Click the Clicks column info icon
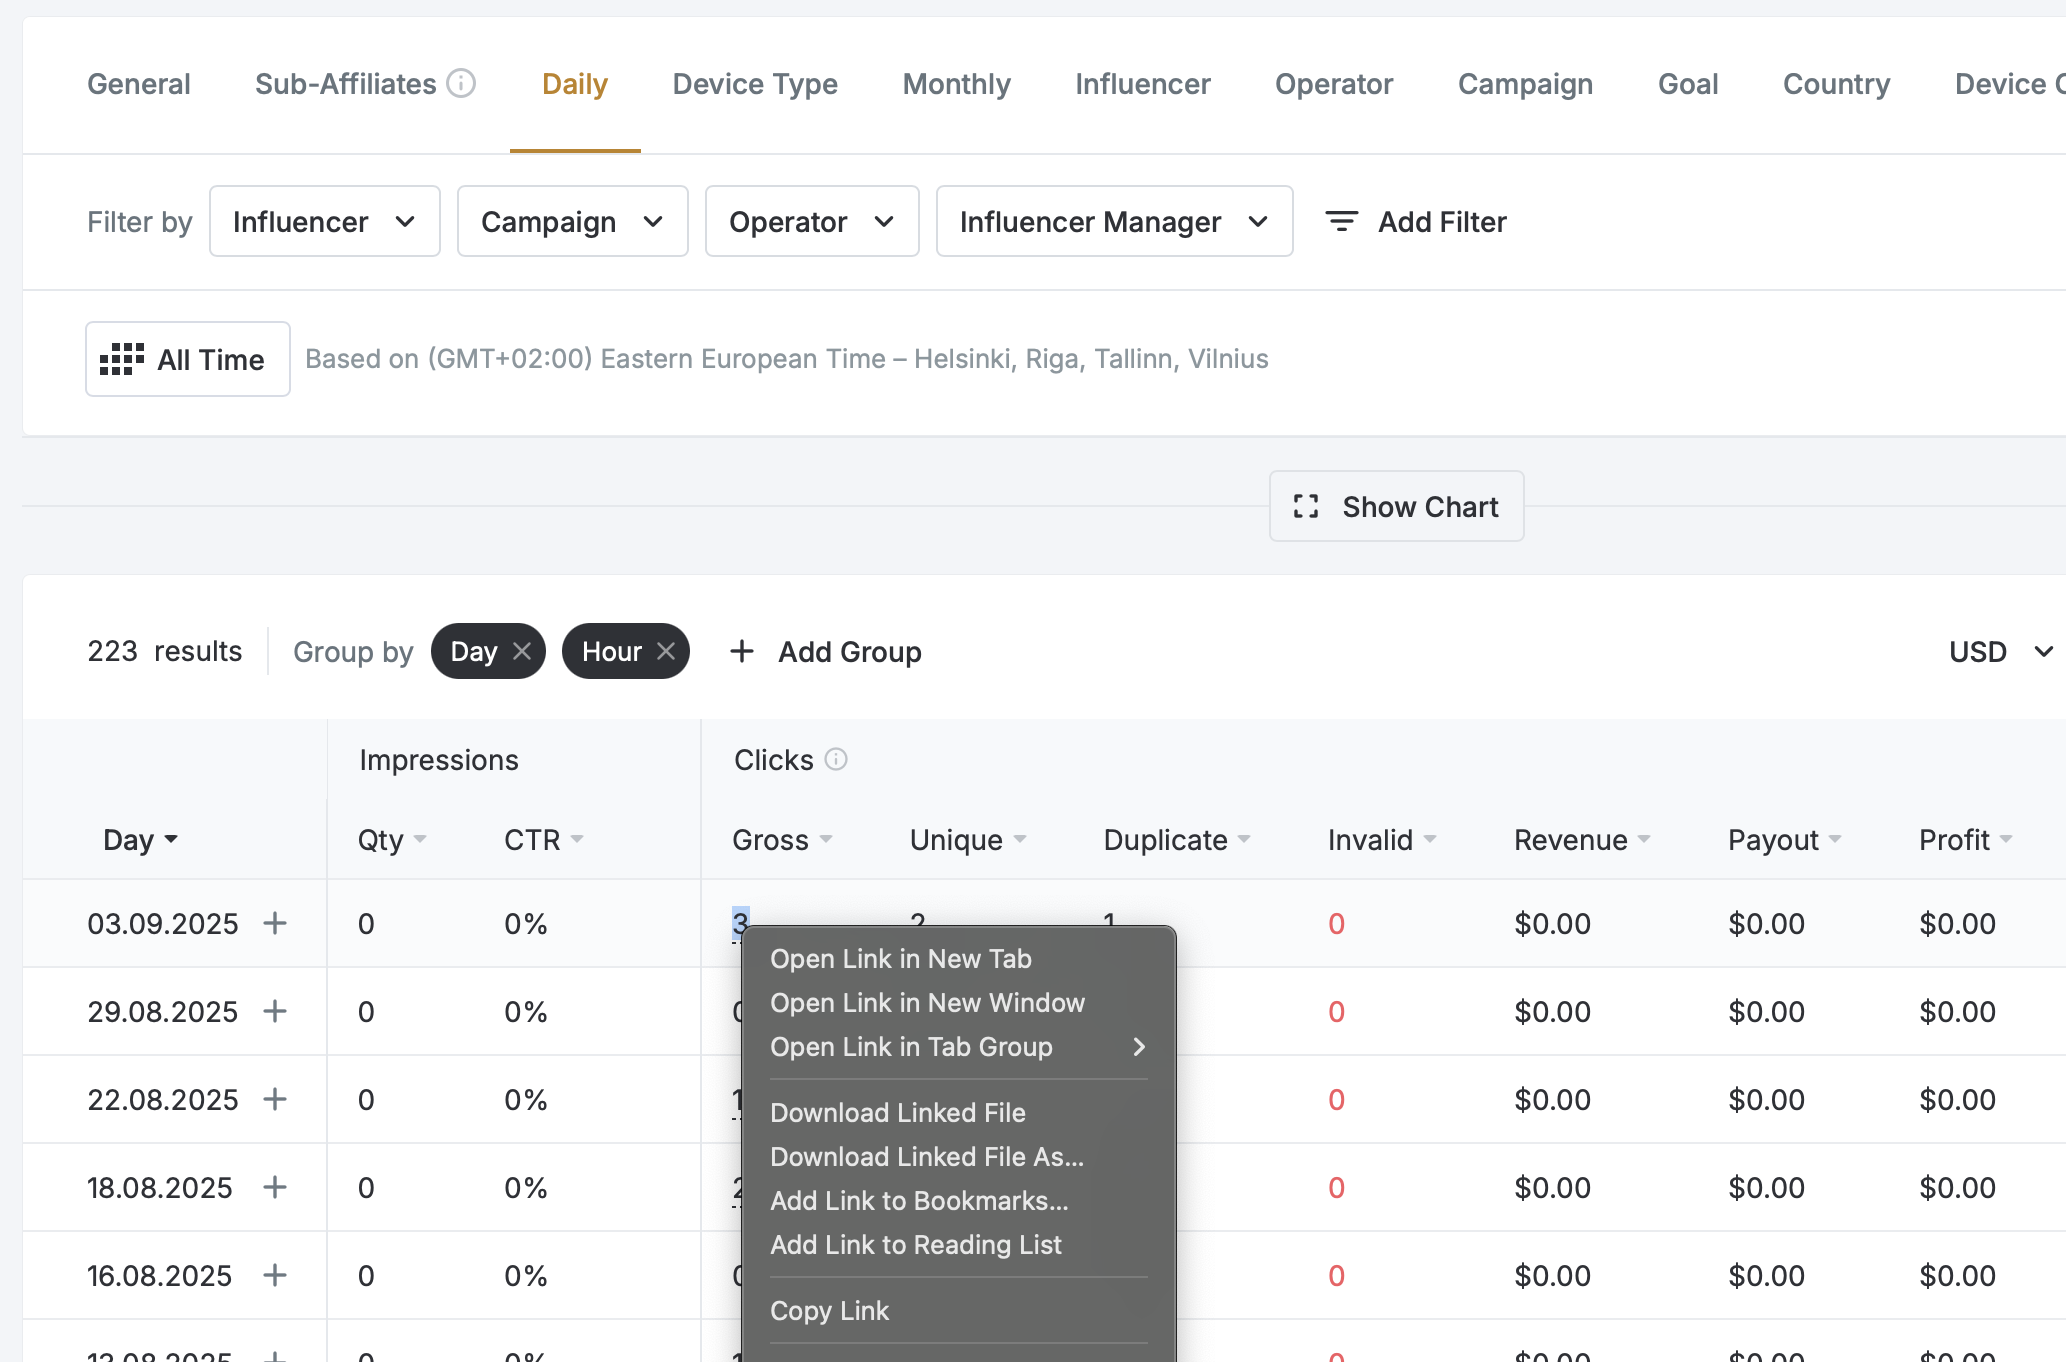 click(836, 760)
